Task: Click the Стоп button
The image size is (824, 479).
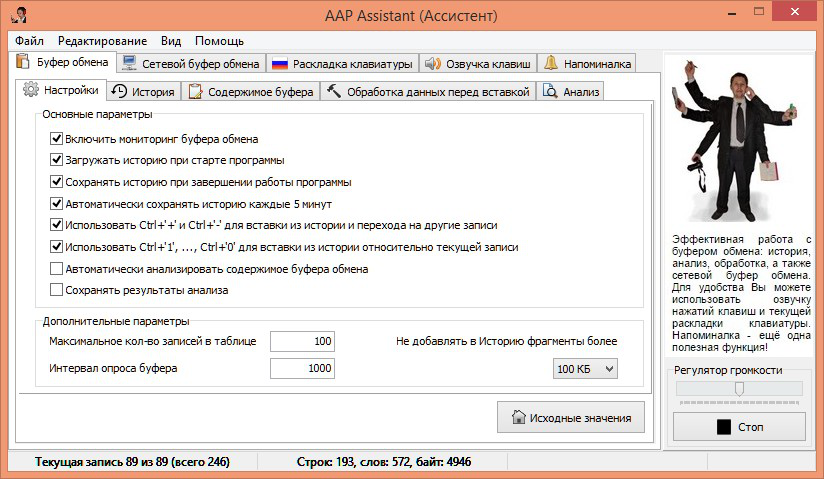Action: point(739,426)
